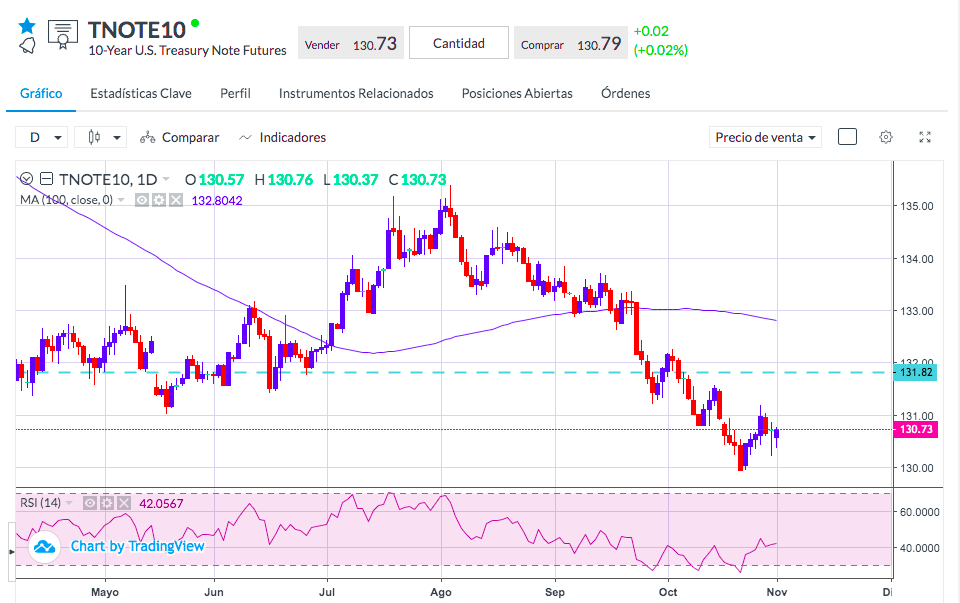Click the Oct date axis label

[x=668, y=592]
